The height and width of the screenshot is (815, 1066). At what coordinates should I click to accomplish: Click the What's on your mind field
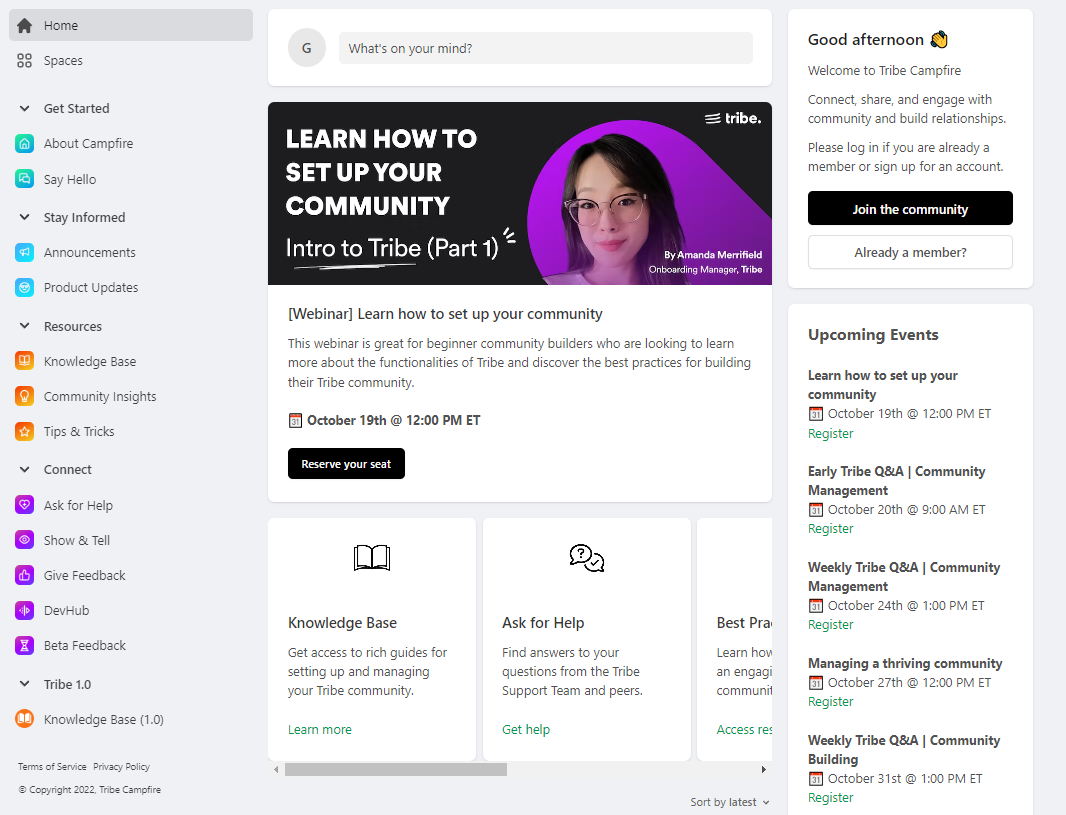click(x=546, y=48)
